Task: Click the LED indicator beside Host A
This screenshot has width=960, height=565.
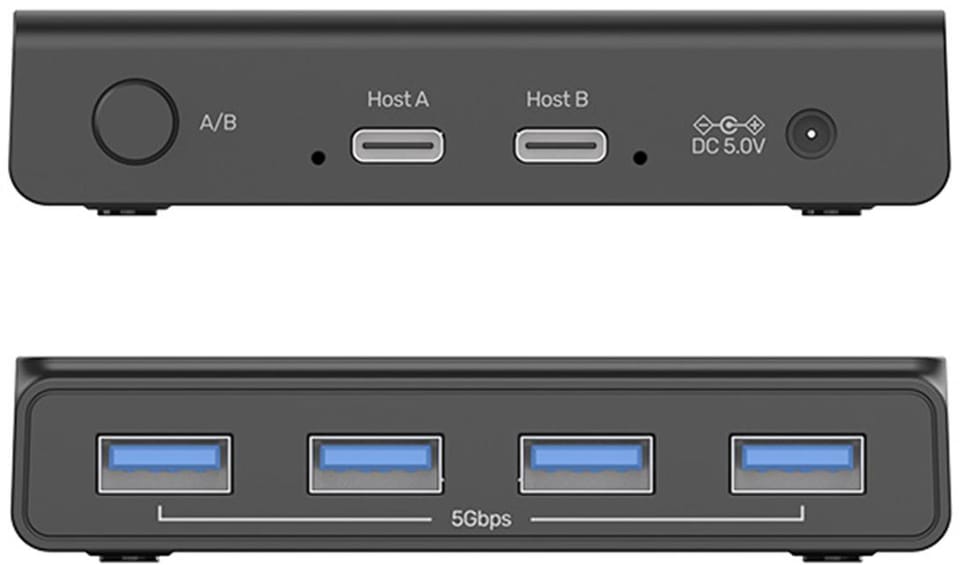Action: 318,158
